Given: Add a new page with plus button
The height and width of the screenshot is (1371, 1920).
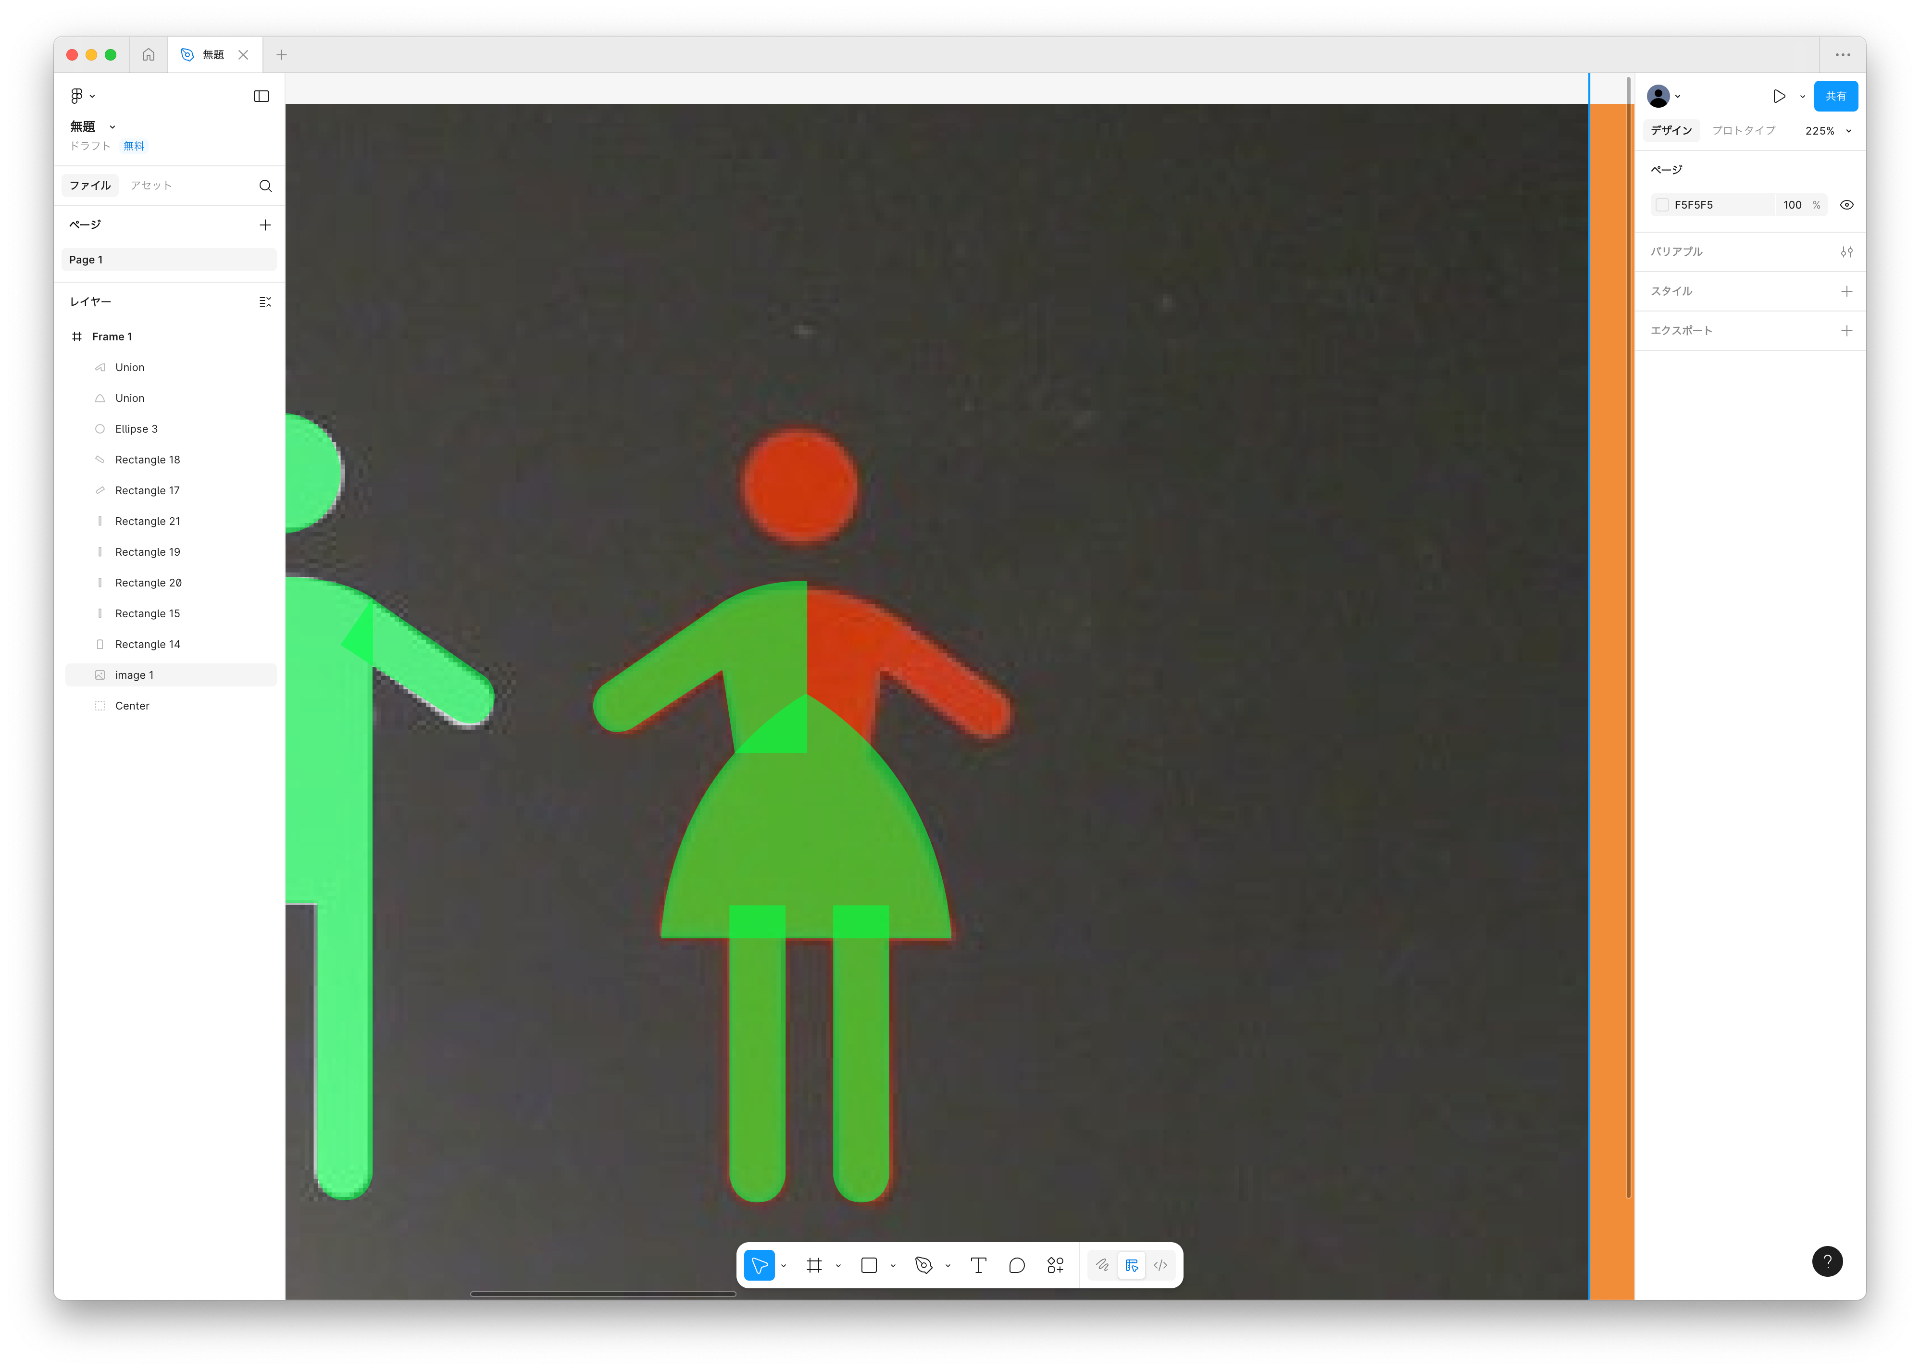Looking at the screenshot, I should [265, 225].
